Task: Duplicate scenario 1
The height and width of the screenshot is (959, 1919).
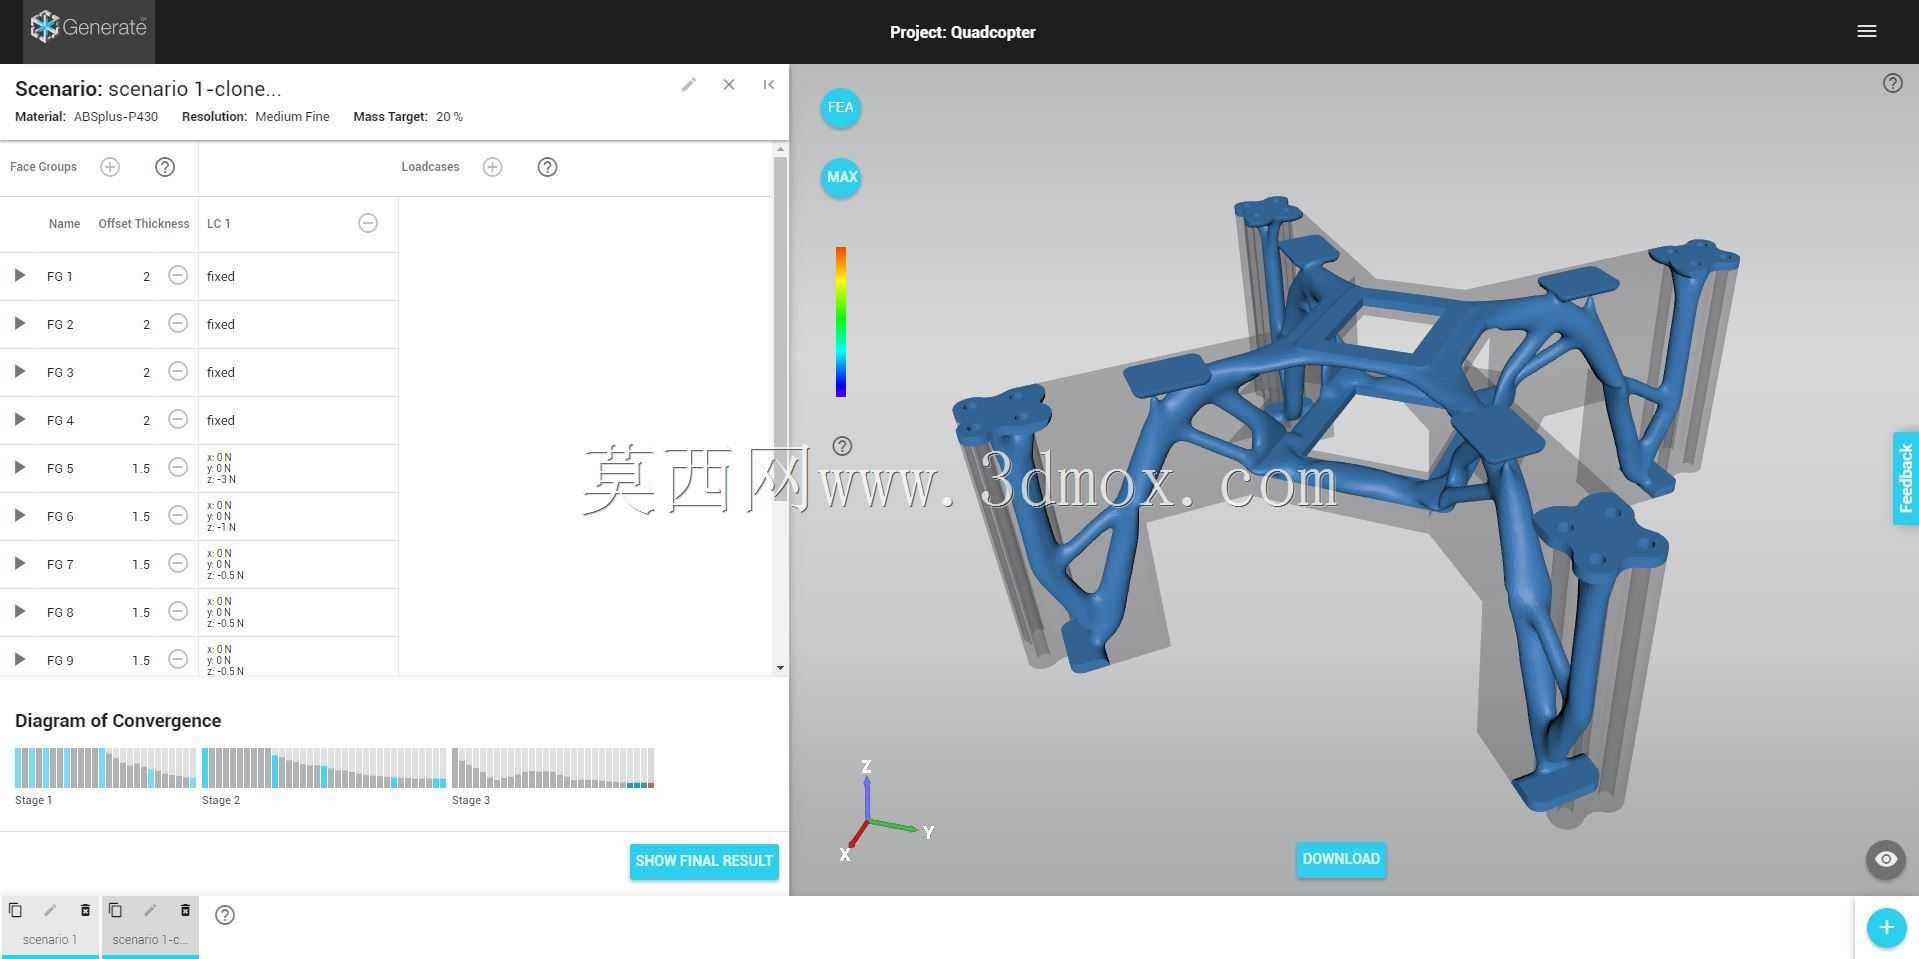Action: click(x=15, y=910)
